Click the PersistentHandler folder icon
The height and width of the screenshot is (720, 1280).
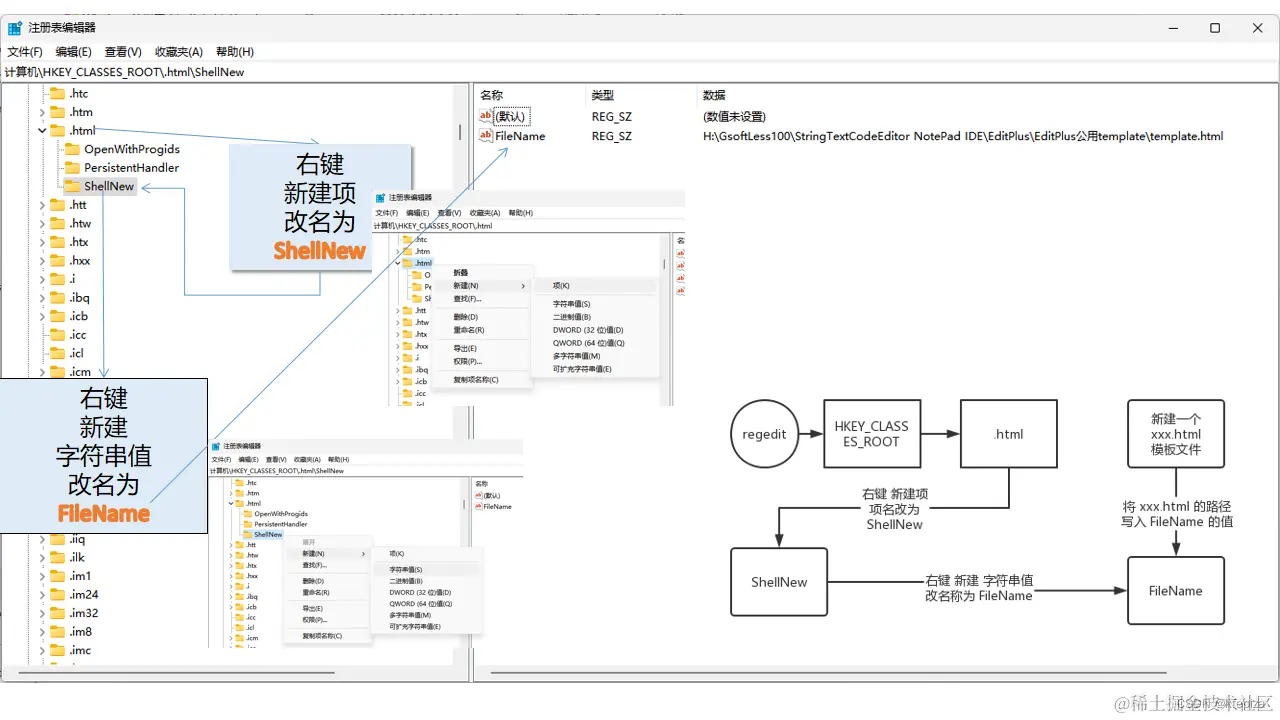pyautogui.click(x=72, y=167)
